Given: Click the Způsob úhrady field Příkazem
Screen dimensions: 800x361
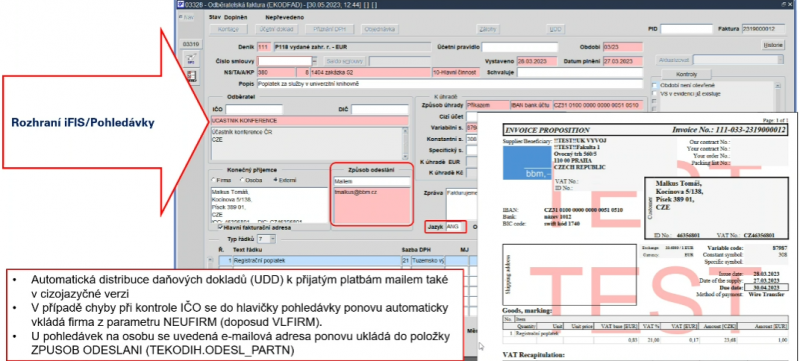Looking at the screenshot, I should click(x=488, y=105).
